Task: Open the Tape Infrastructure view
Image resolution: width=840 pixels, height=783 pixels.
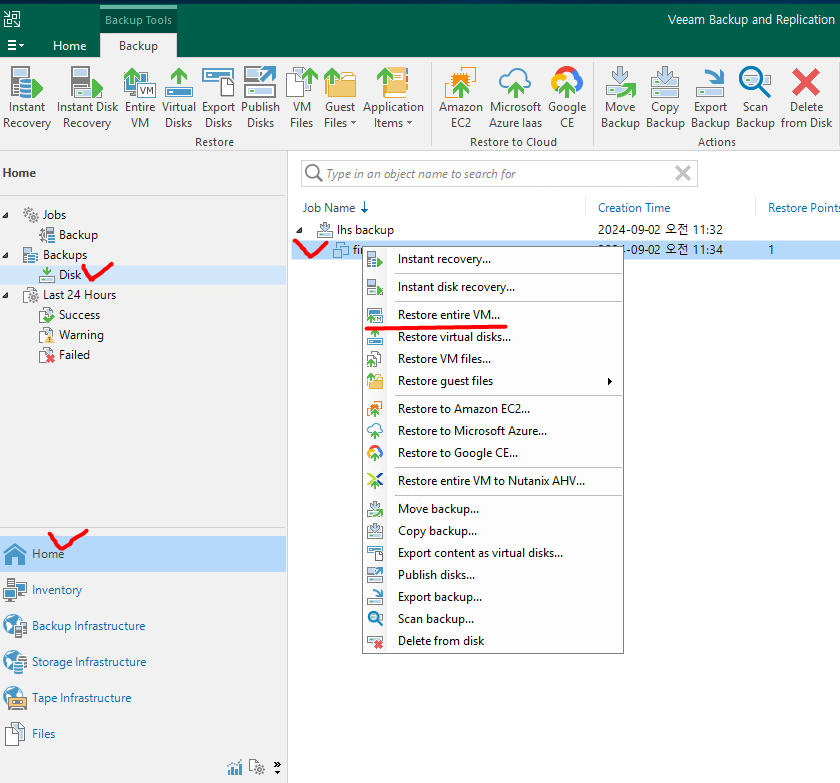Action: click(142, 697)
